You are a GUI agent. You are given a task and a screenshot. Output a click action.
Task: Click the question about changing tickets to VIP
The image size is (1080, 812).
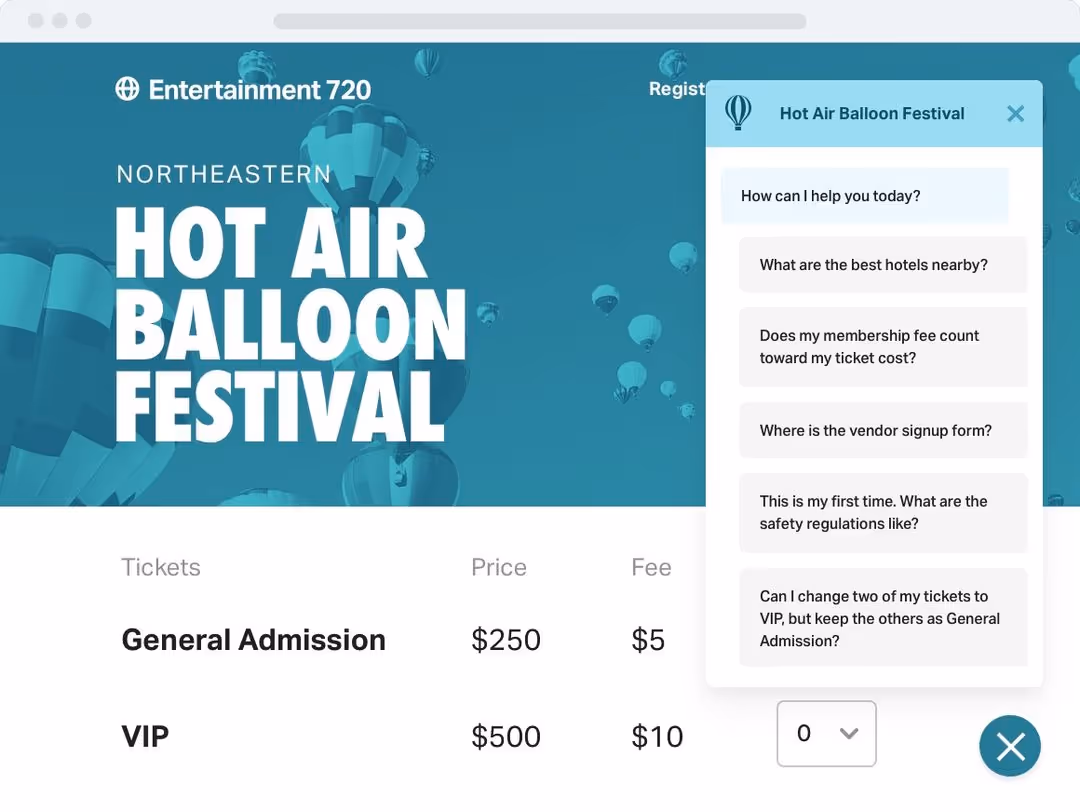[883, 618]
